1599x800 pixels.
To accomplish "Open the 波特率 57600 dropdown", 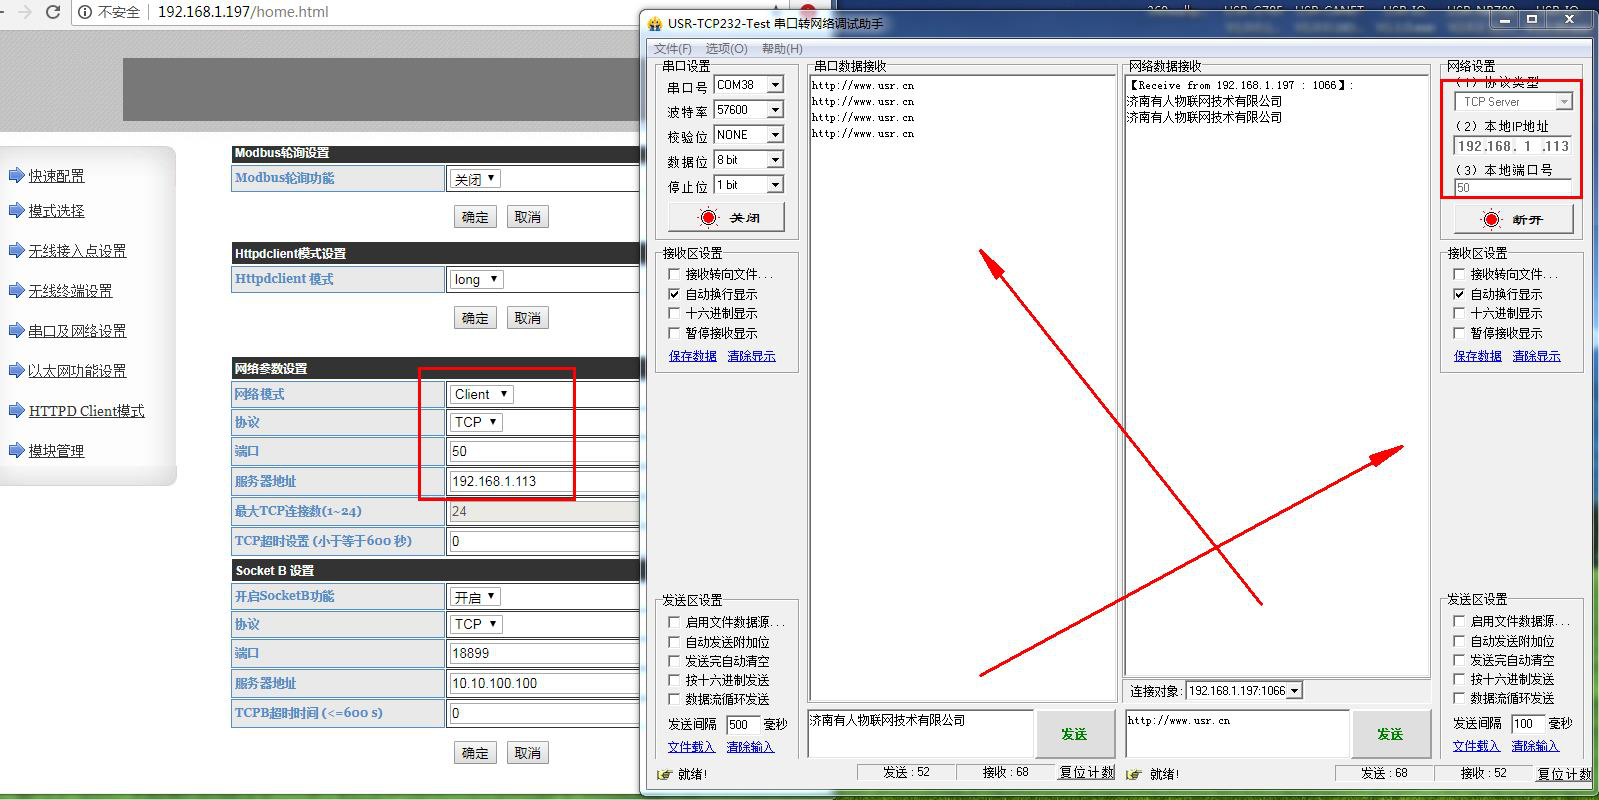I will click(x=775, y=110).
